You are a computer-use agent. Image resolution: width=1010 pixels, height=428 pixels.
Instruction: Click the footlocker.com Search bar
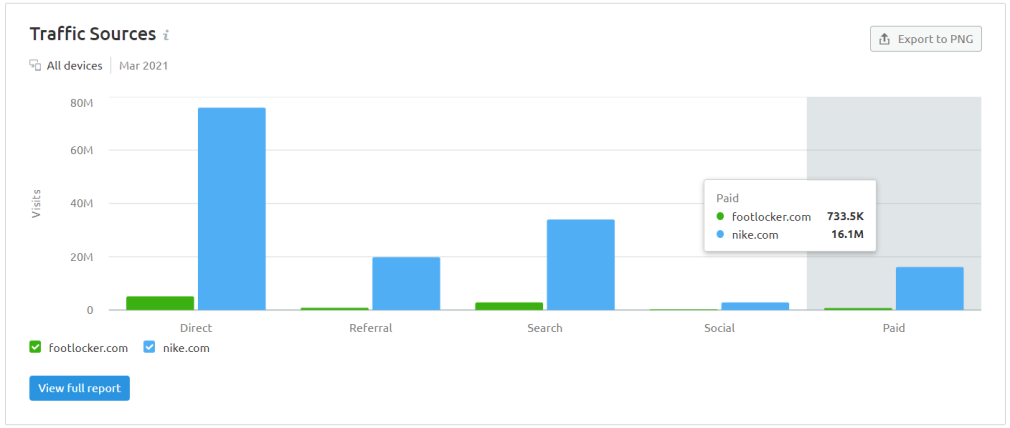(509, 306)
